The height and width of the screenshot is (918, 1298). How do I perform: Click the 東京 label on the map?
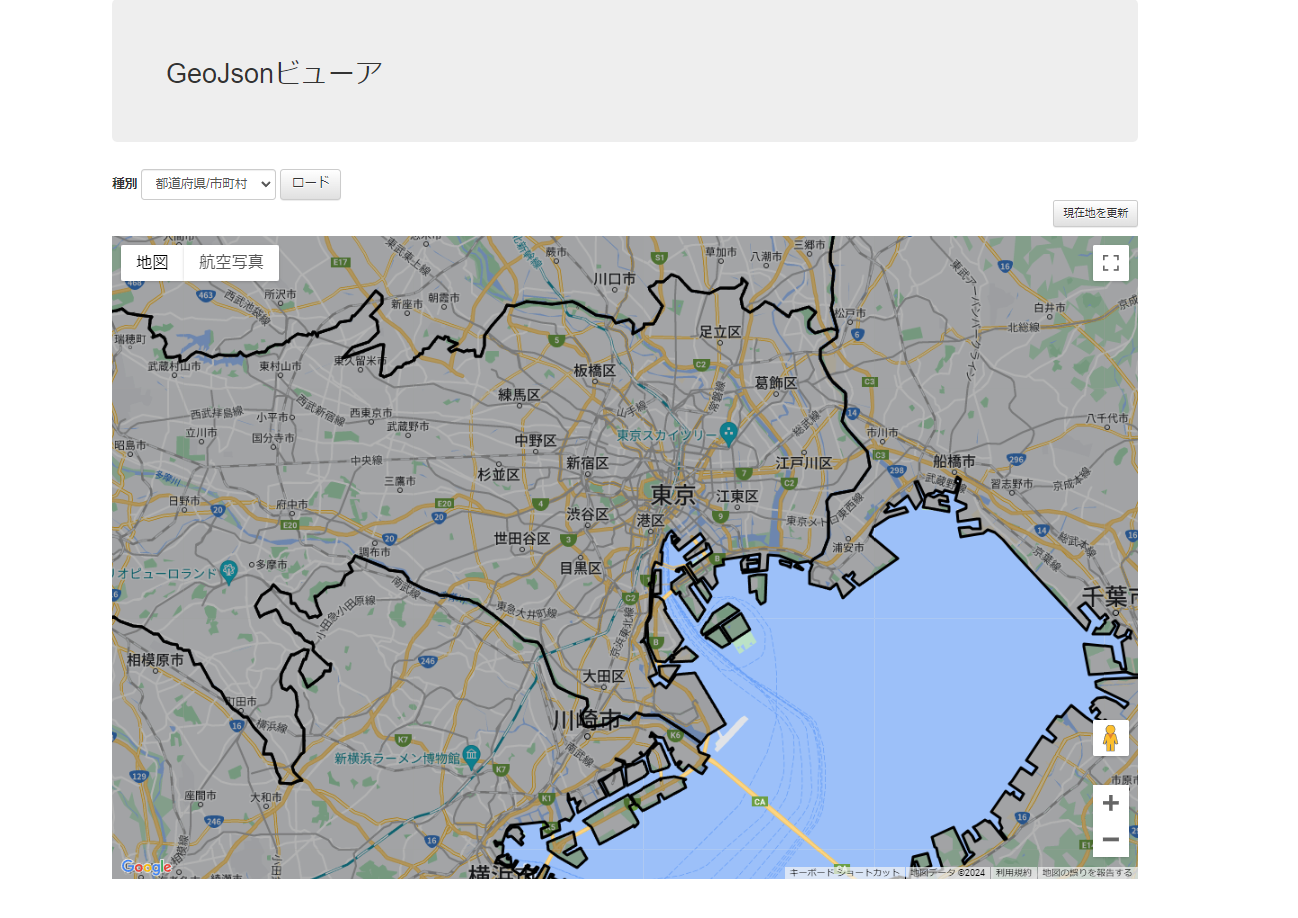(673, 495)
